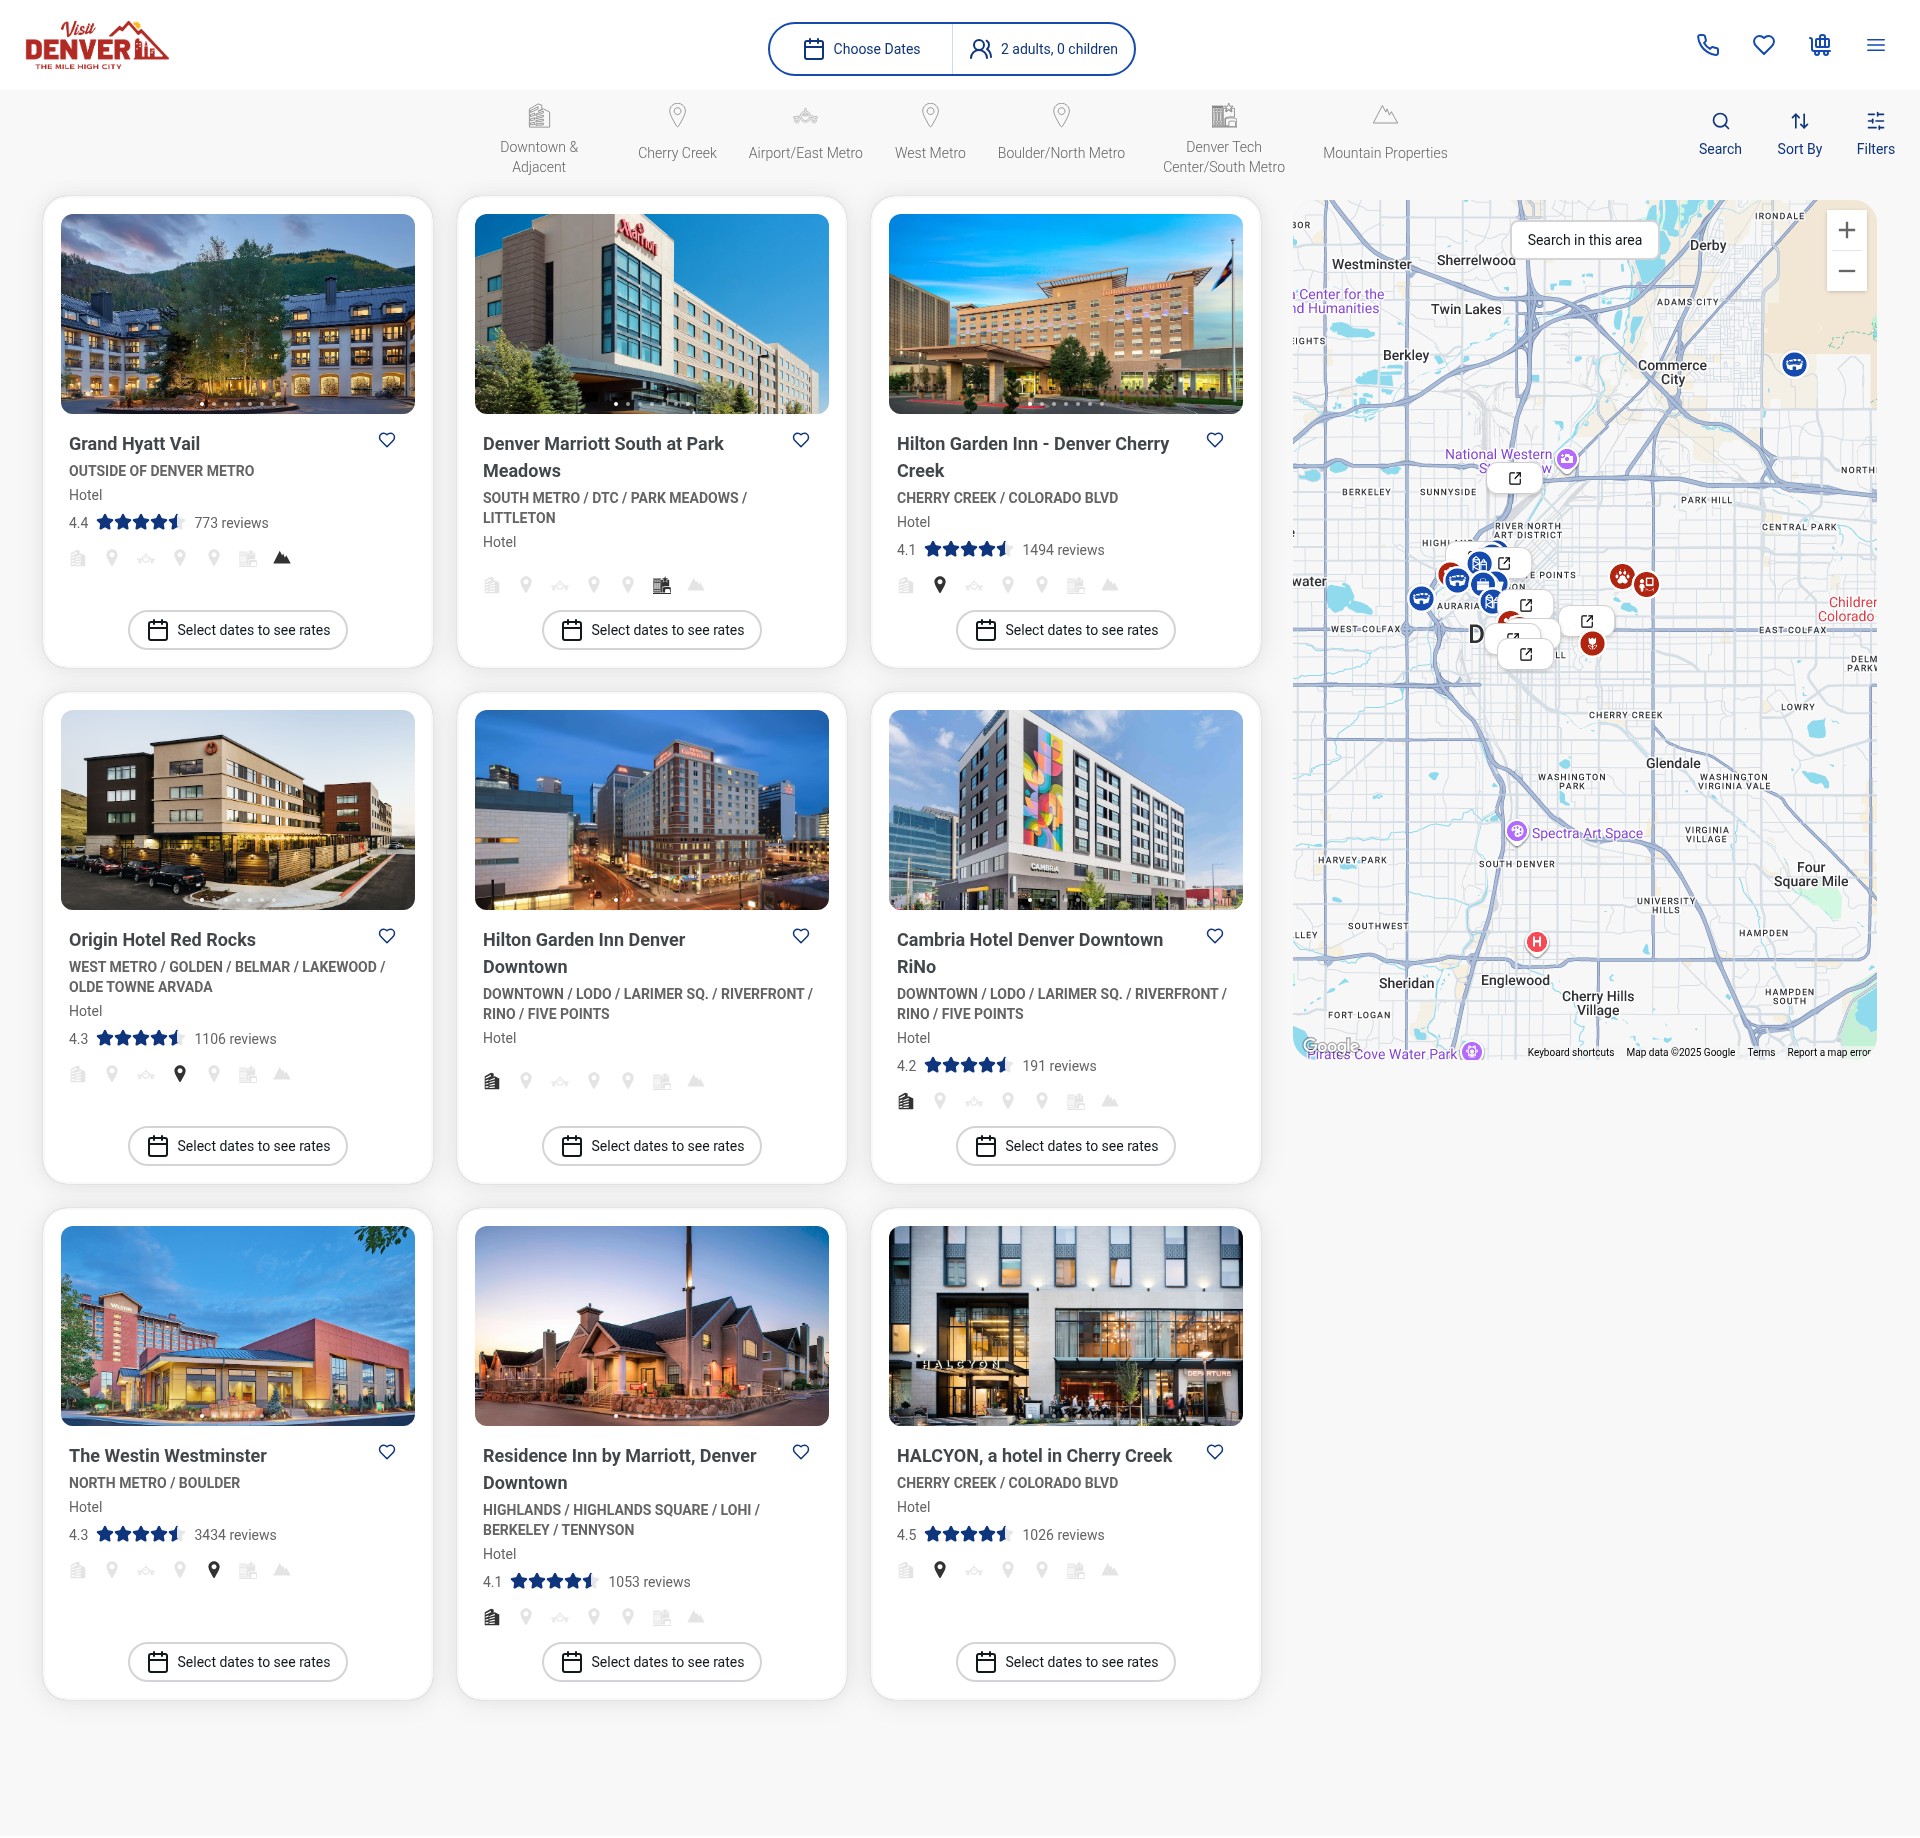1920x1838 pixels.
Task: Click Select dates for Residence Inn by Marriott
Action: [652, 1662]
